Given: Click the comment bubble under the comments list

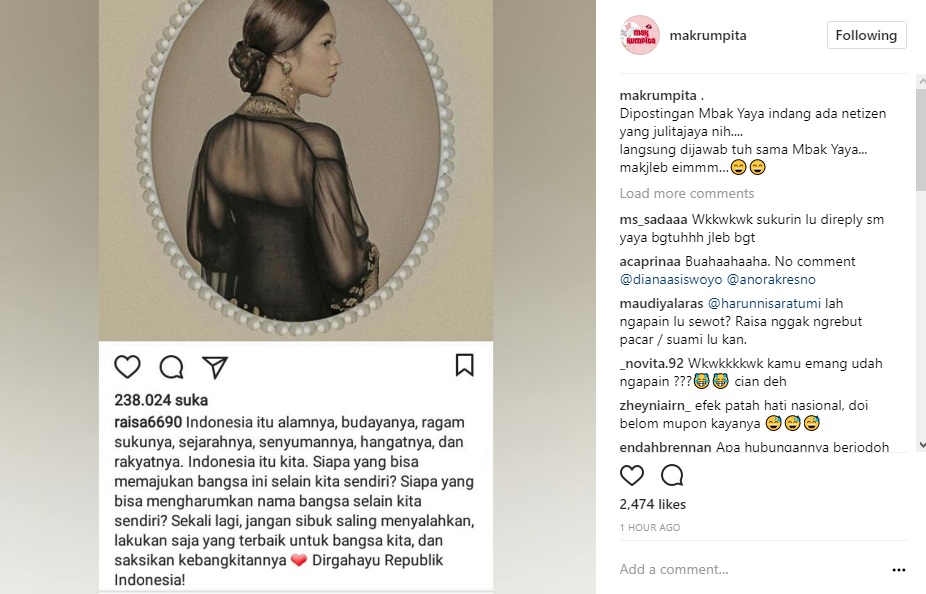Looking at the screenshot, I should (x=672, y=475).
